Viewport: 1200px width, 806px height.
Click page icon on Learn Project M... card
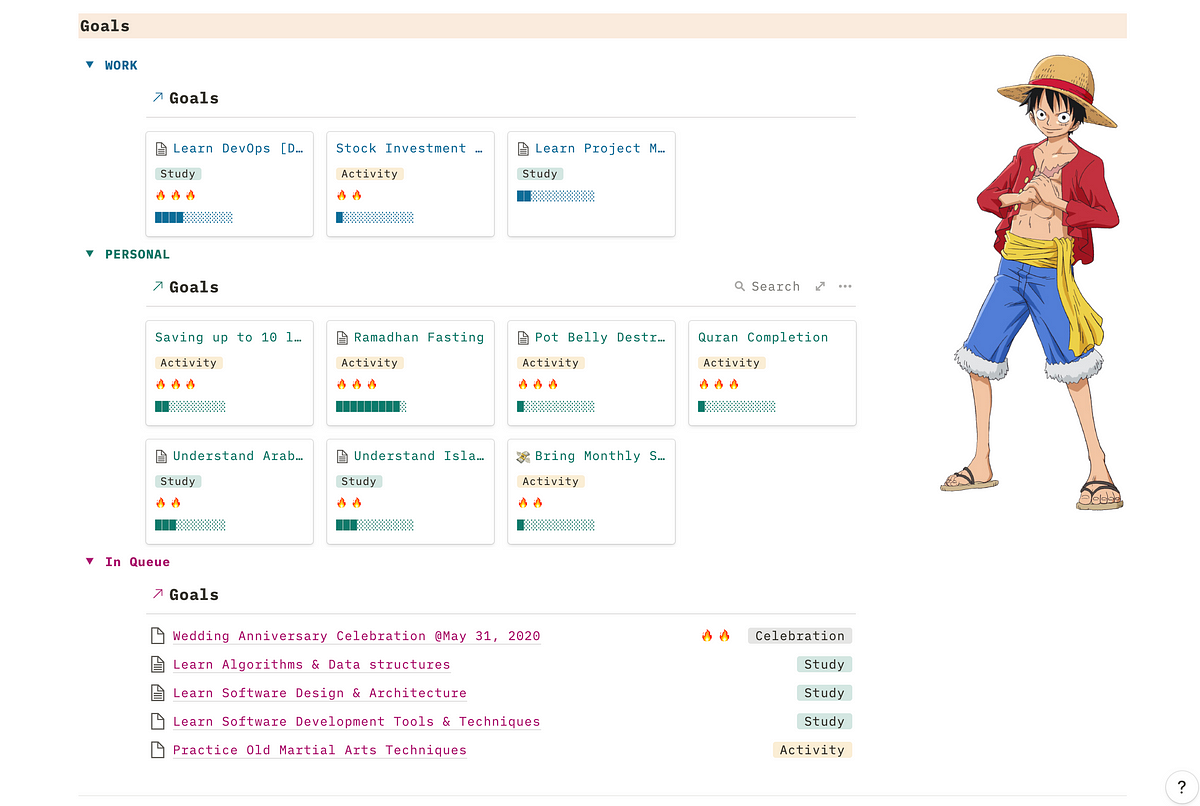coord(523,149)
